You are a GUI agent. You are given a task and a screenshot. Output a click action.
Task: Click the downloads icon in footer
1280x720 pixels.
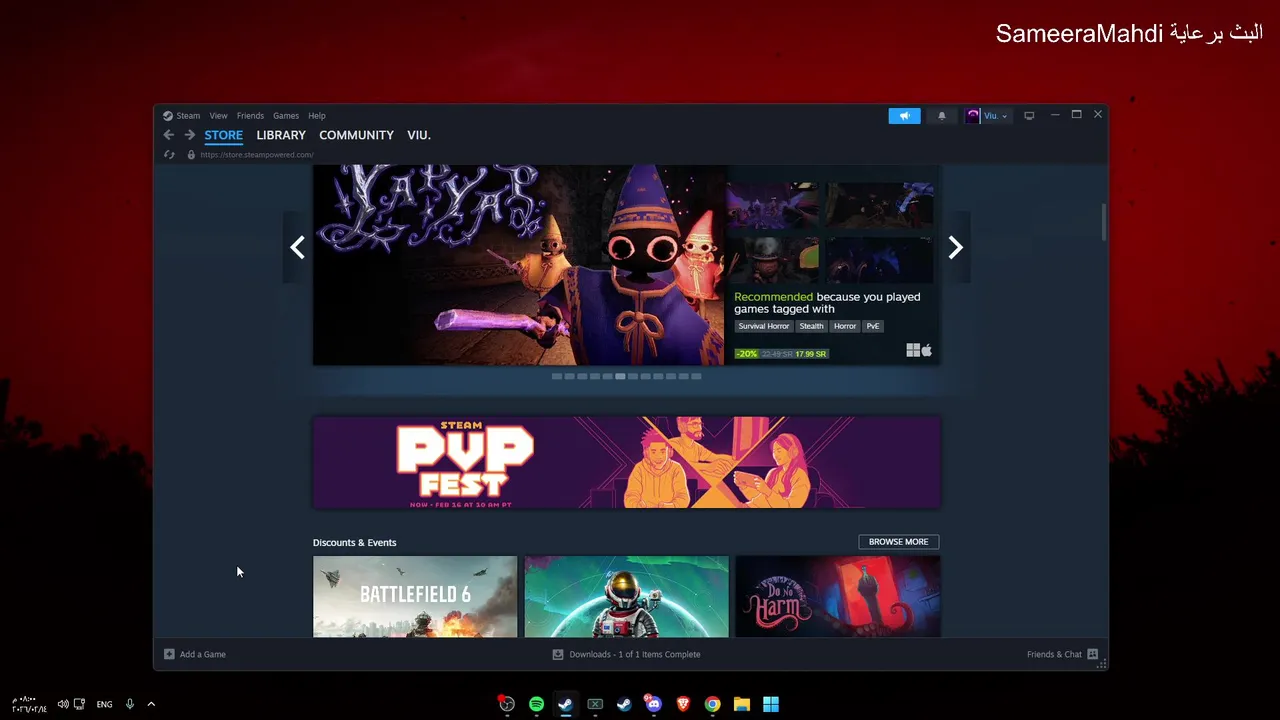pyautogui.click(x=558, y=654)
